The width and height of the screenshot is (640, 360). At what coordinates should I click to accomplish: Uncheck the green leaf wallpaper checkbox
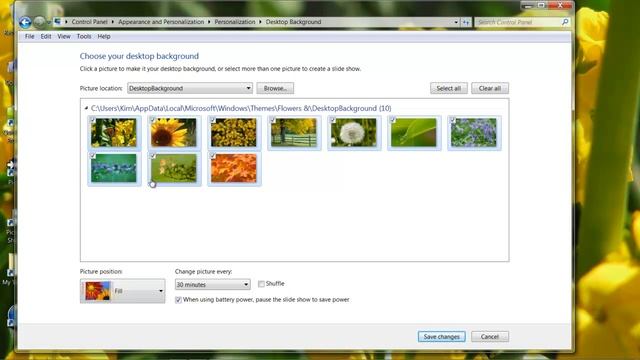tap(393, 120)
